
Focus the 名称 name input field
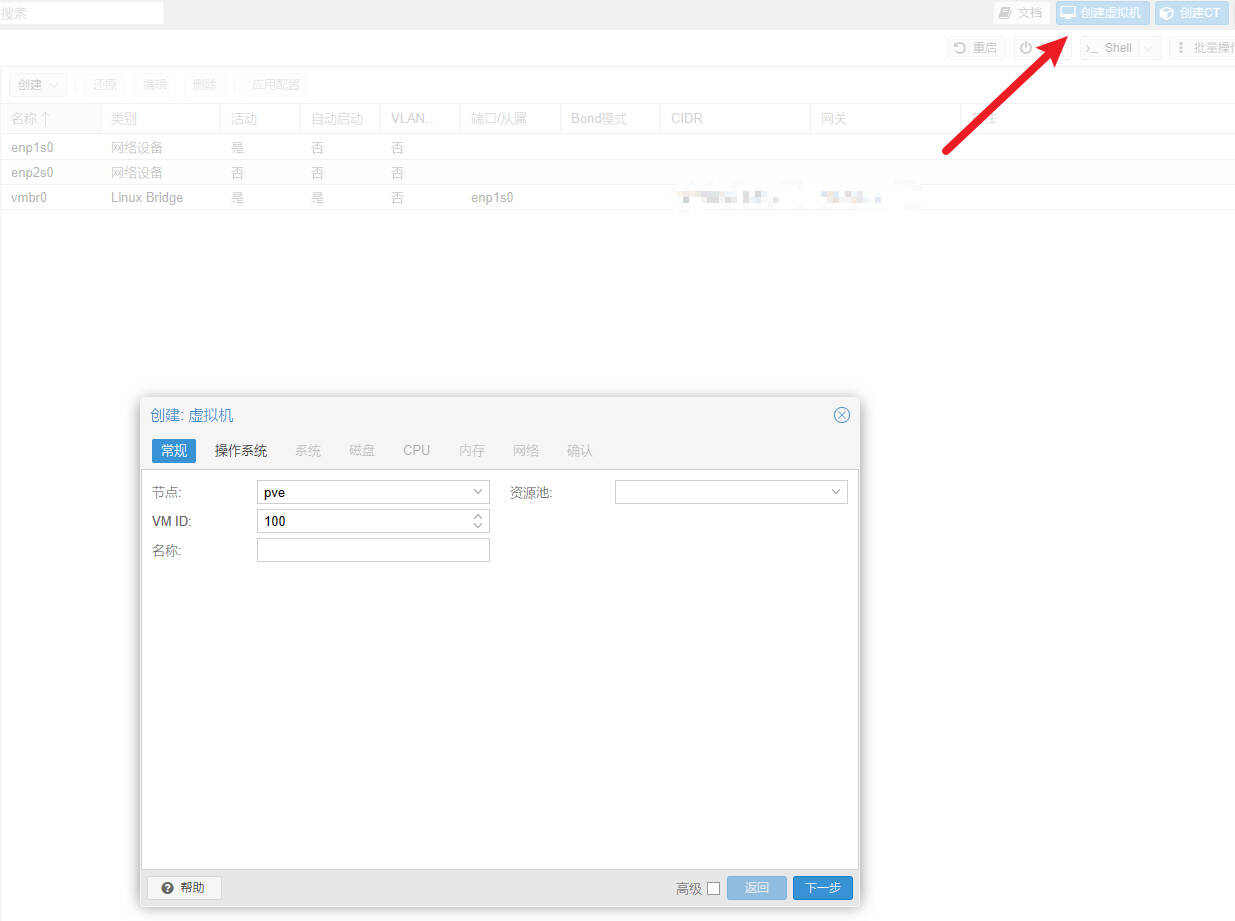(373, 550)
